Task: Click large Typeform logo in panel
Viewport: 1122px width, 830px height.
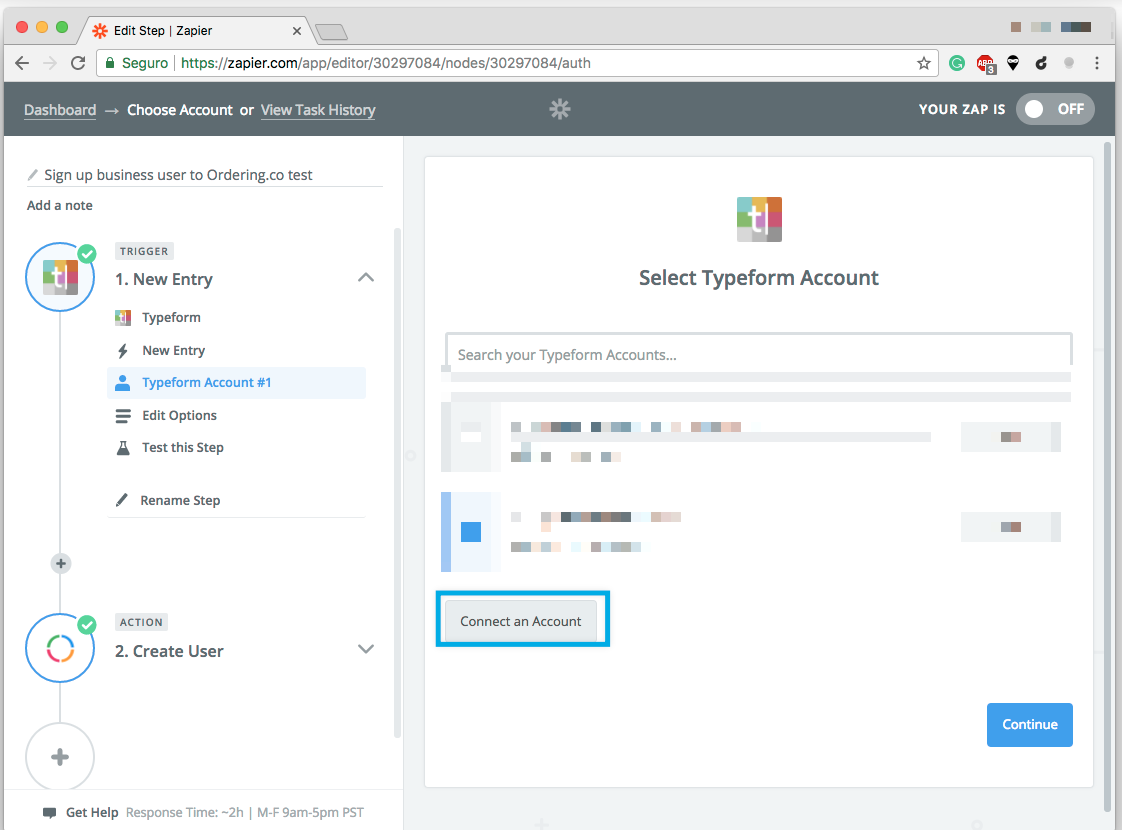Action: pyautogui.click(x=759, y=220)
